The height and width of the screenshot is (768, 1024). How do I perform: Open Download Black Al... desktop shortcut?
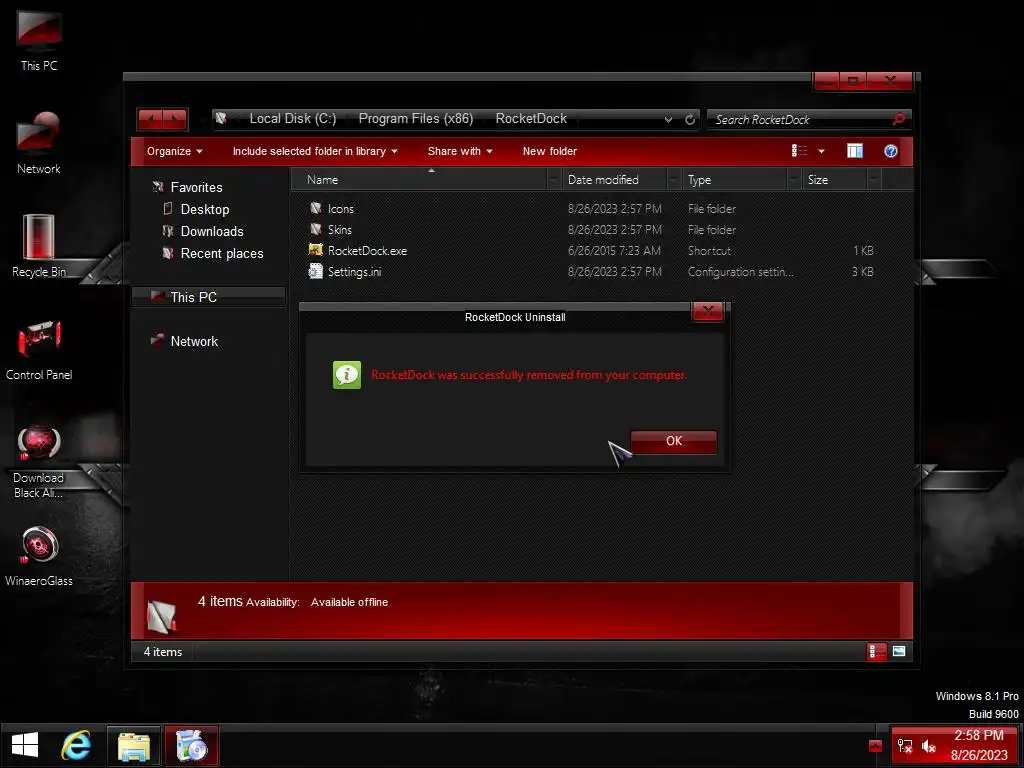tap(39, 460)
